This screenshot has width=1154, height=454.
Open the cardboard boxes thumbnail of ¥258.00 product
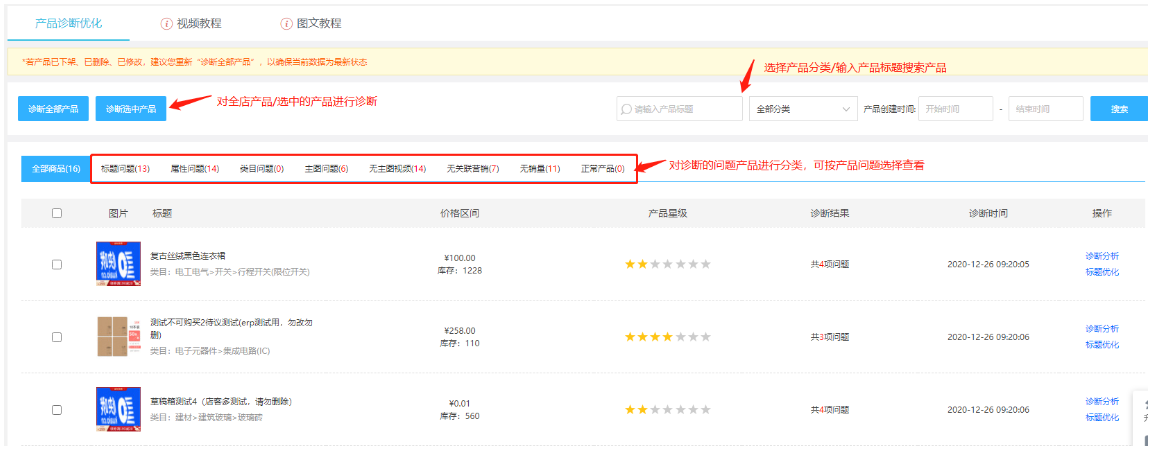coord(118,336)
